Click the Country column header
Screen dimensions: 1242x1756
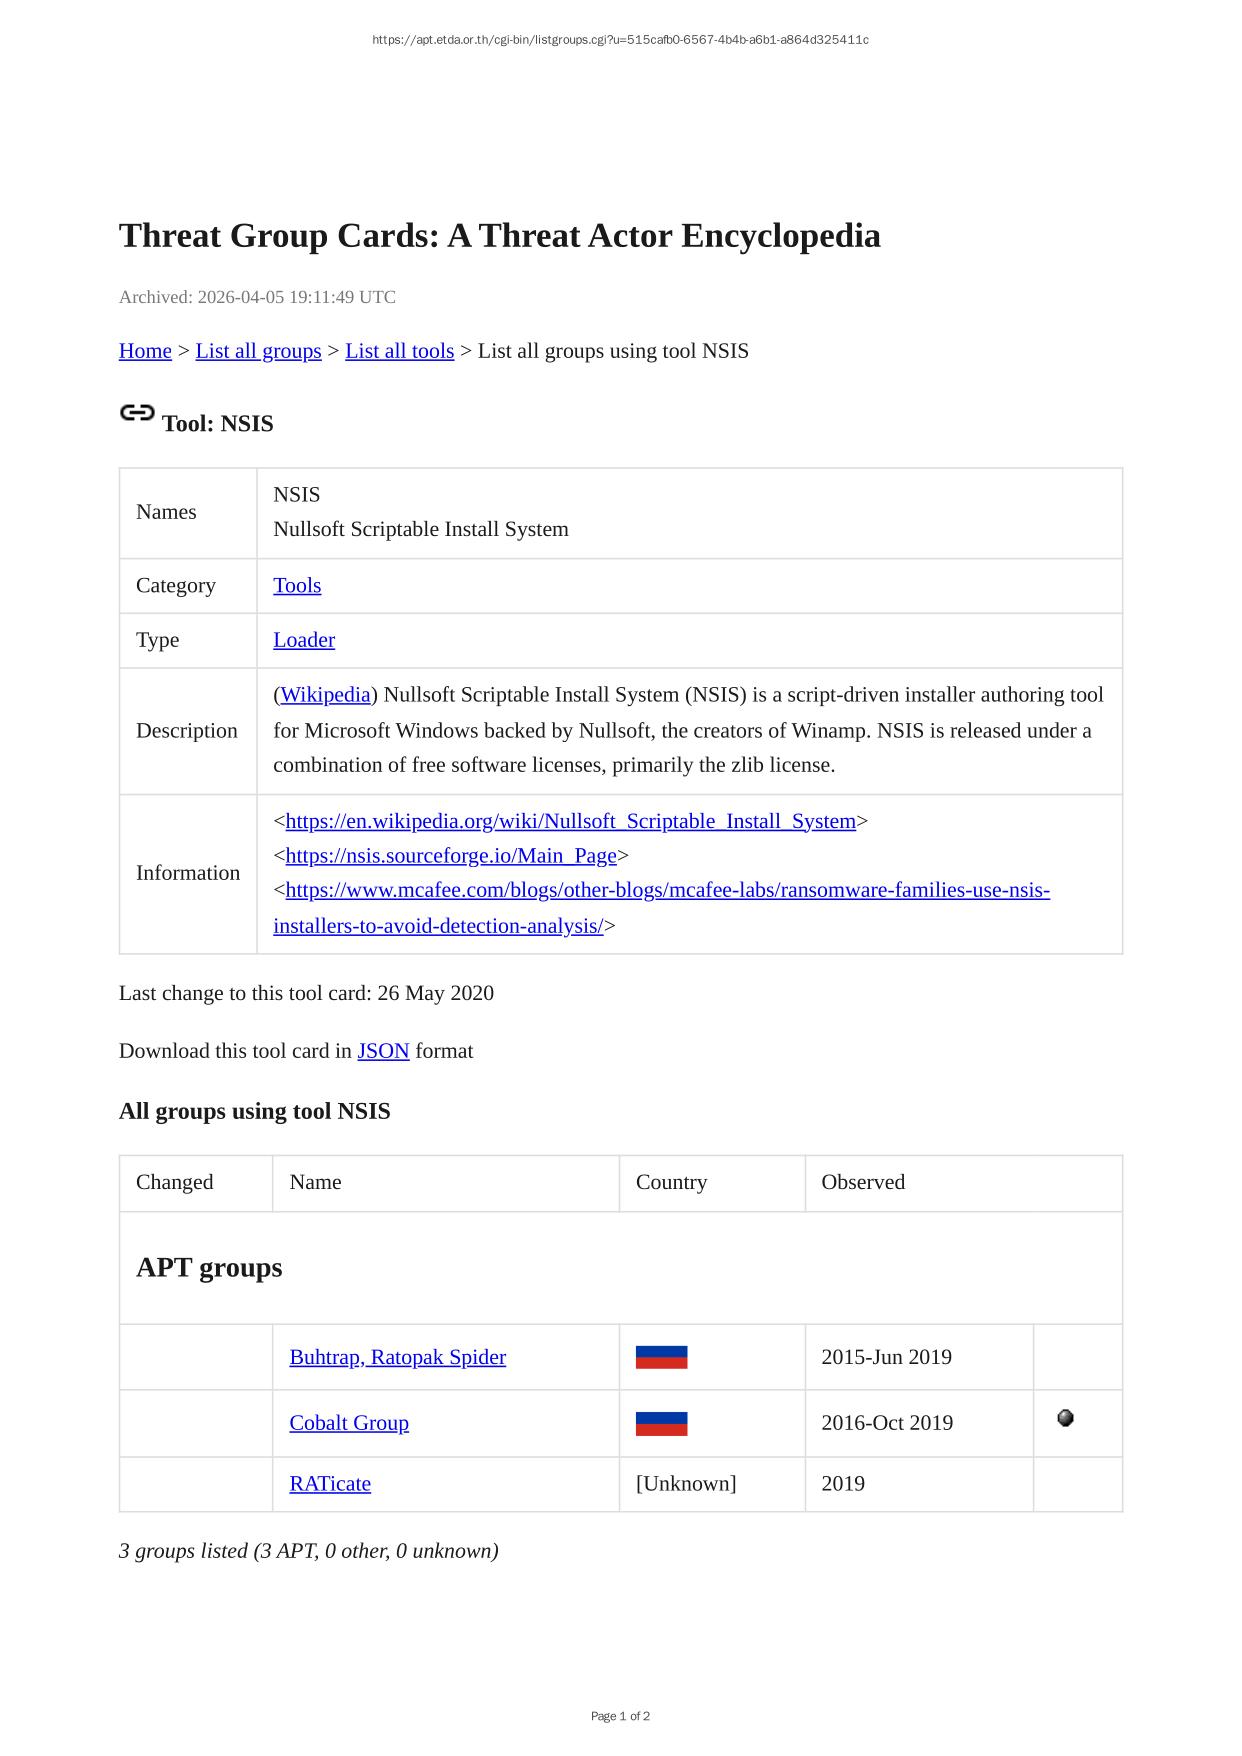(x=671, y=1182)
